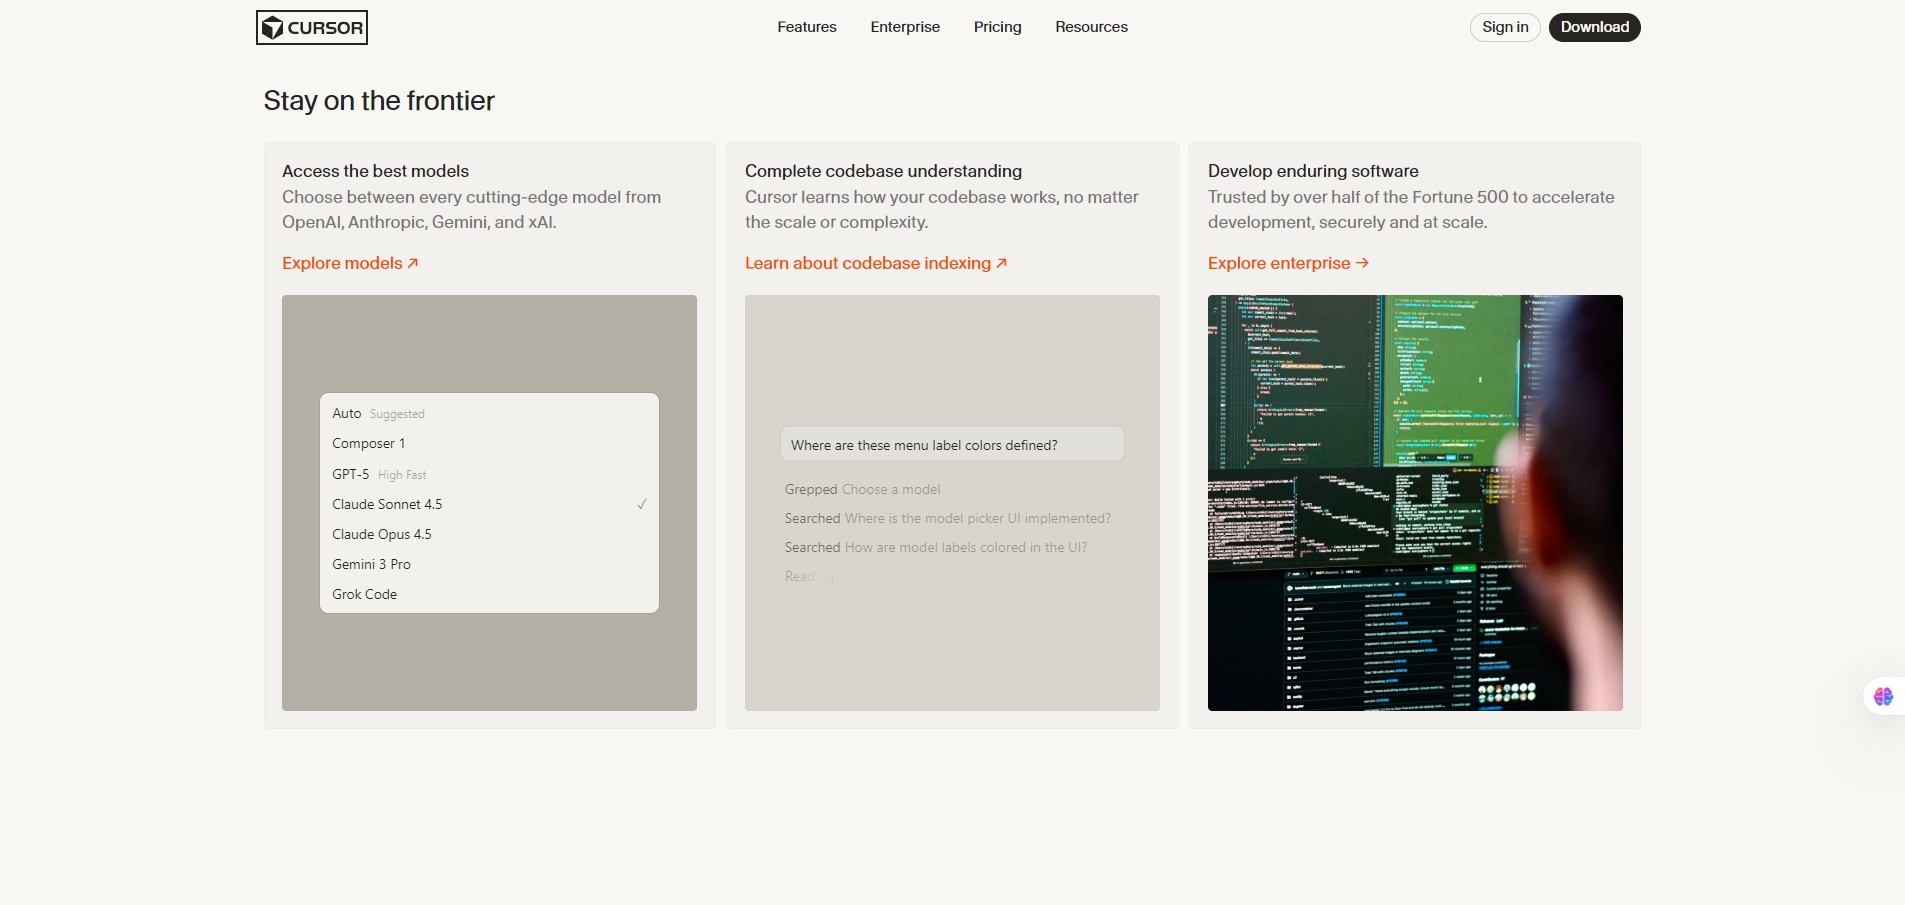Open the floating brain assistant icon
The height and width of the screenshot is (905, 1905).
click(1884, 696)
